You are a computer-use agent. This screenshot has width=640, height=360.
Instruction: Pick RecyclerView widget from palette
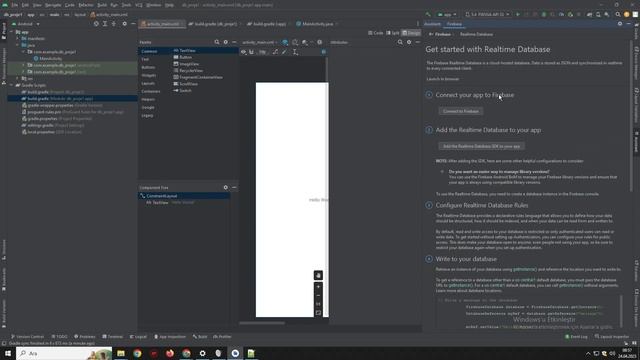(188, 71)
